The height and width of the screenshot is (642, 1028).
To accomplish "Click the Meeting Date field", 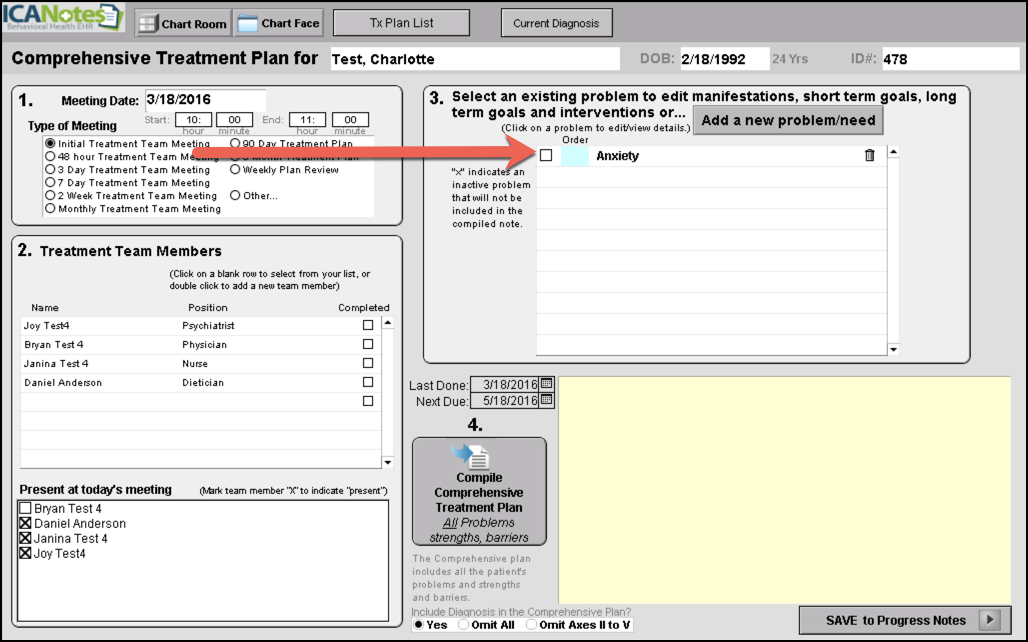I will (204, 100).
